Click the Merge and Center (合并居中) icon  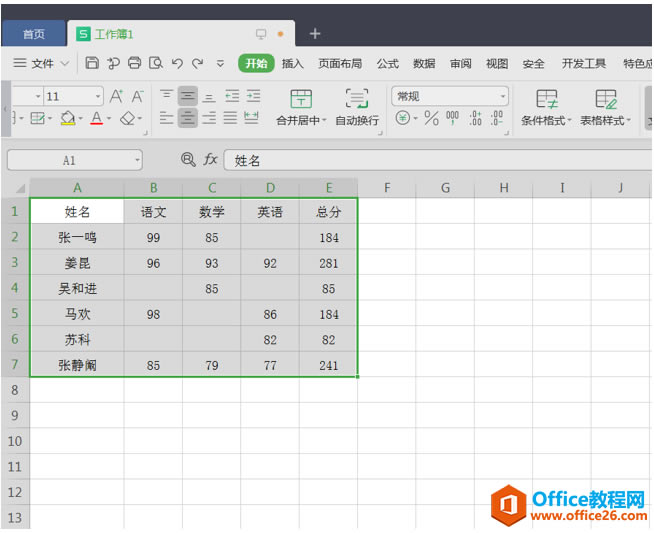(301, 99)
